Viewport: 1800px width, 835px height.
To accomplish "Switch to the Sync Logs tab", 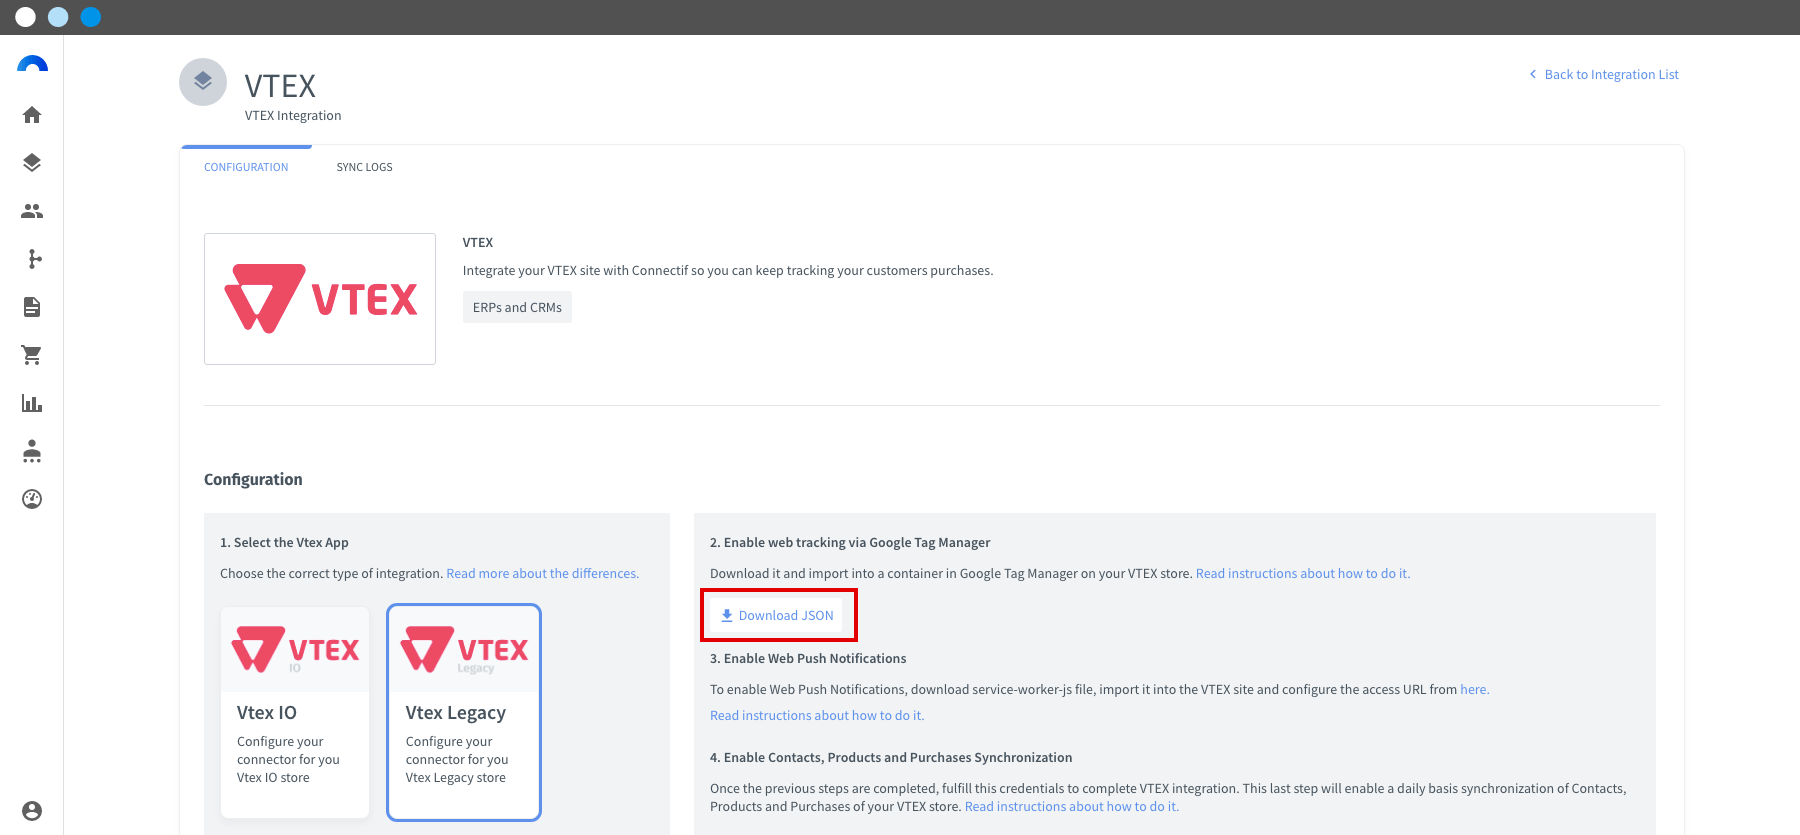I will 364,167.
